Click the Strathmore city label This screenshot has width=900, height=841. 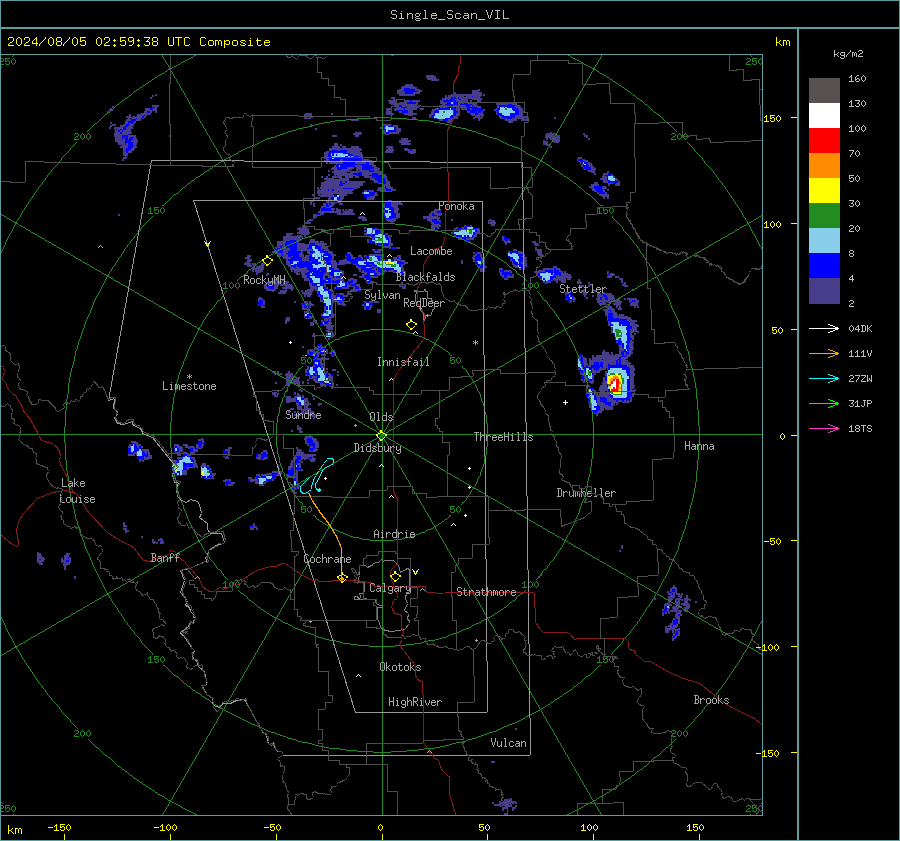click(486, 592)
